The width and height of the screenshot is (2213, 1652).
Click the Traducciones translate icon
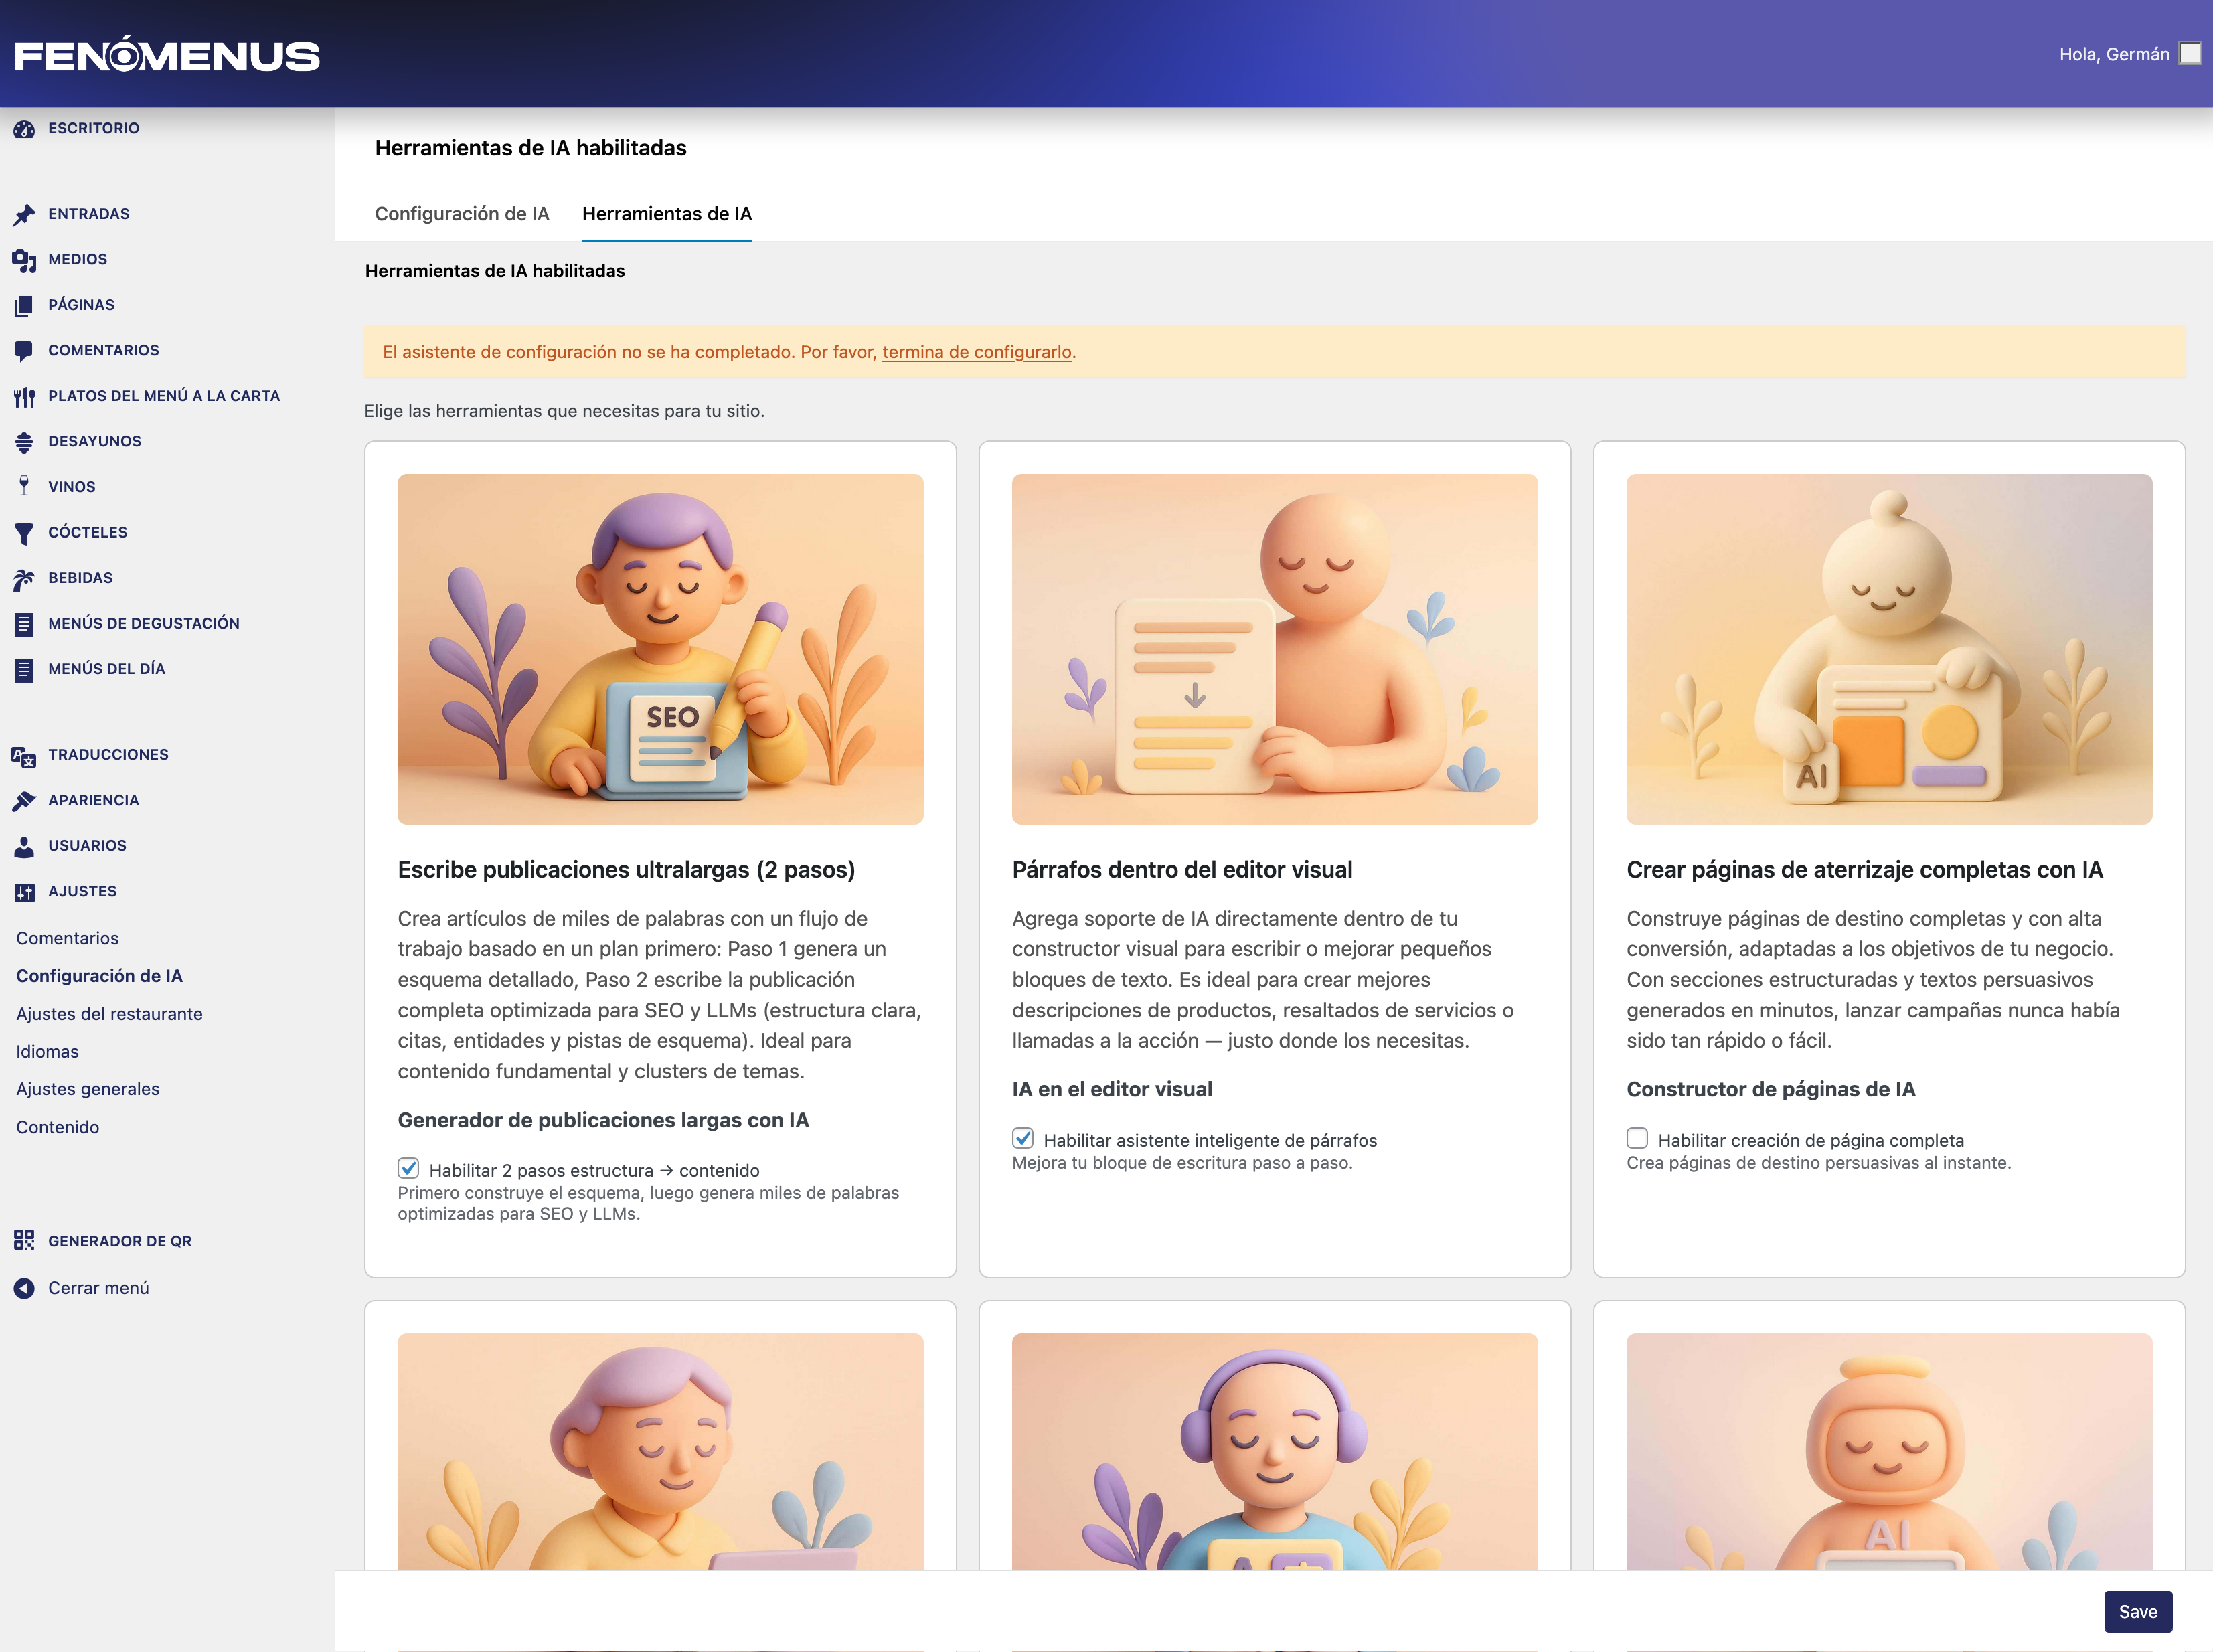point(24,756)
